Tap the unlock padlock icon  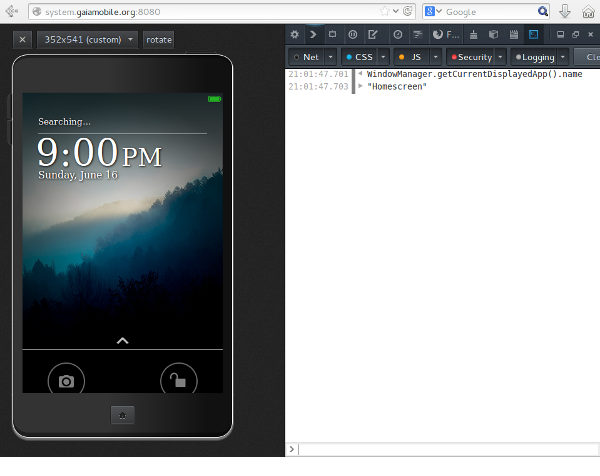coord(178,381)
